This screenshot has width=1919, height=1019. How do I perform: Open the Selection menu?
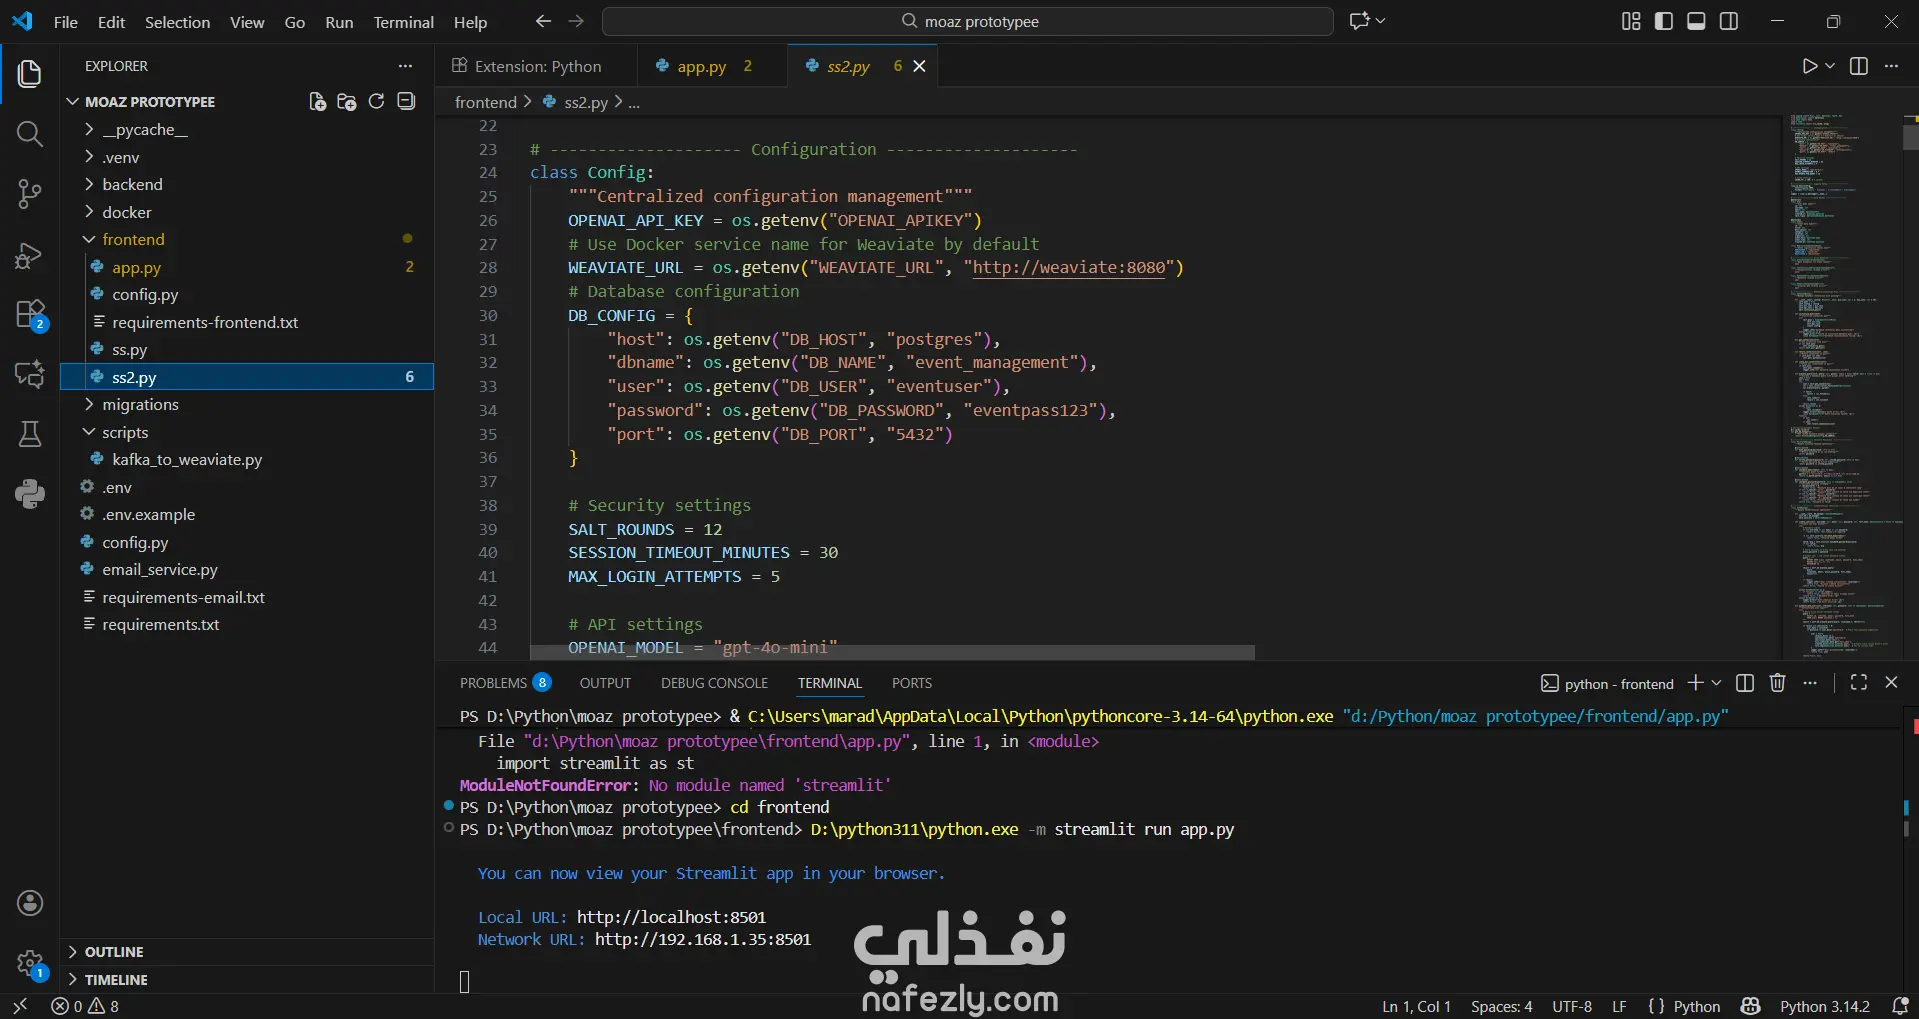177,22
